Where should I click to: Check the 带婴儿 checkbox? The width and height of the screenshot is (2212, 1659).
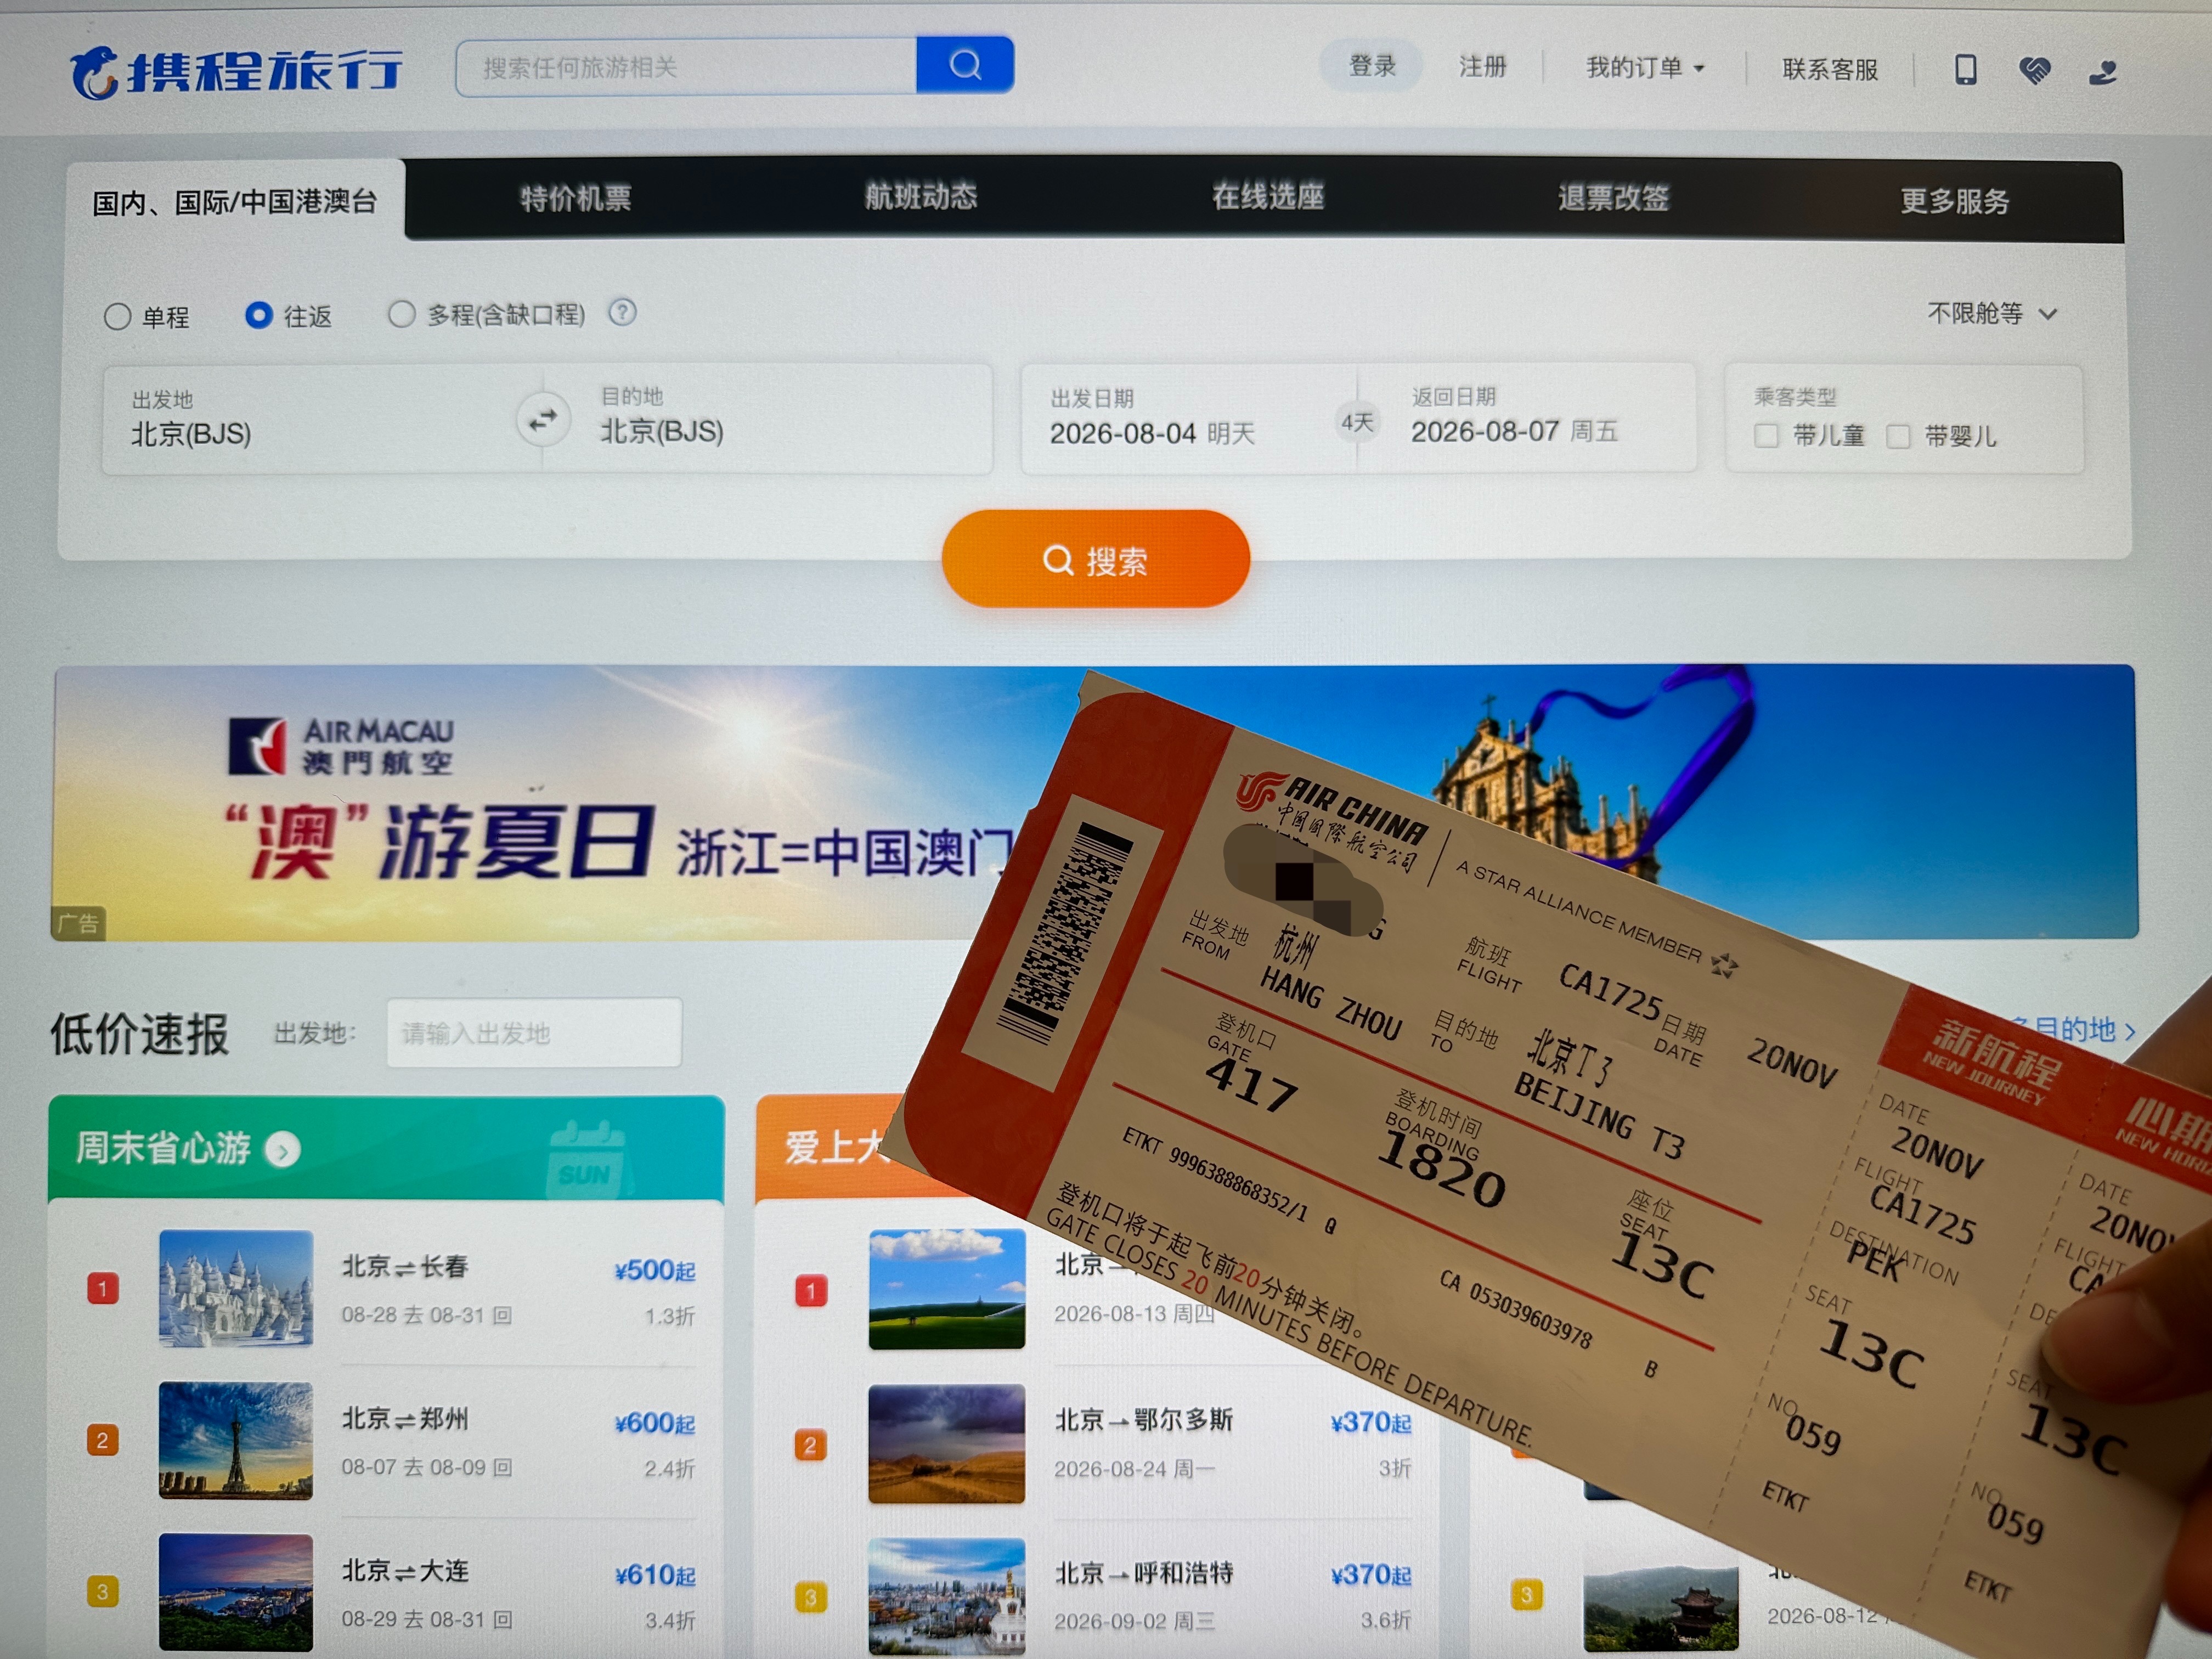1897,437
